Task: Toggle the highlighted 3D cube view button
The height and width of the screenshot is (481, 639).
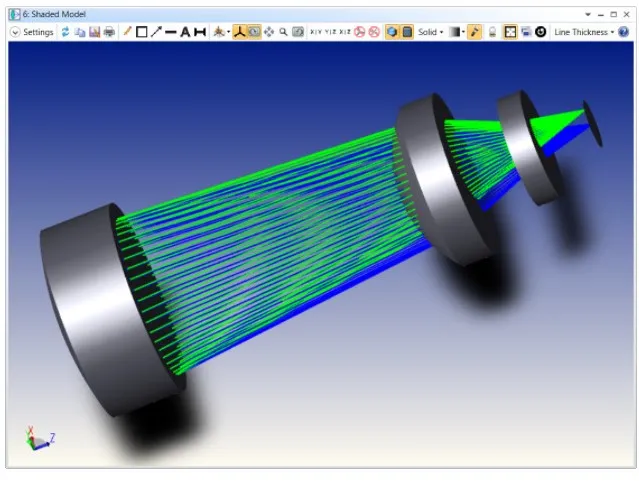Action: pos(392,32)
